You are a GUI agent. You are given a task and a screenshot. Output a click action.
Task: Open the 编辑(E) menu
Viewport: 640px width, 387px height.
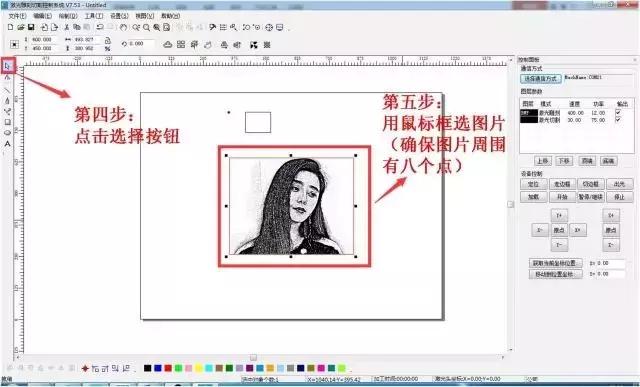tap(42, 16)
